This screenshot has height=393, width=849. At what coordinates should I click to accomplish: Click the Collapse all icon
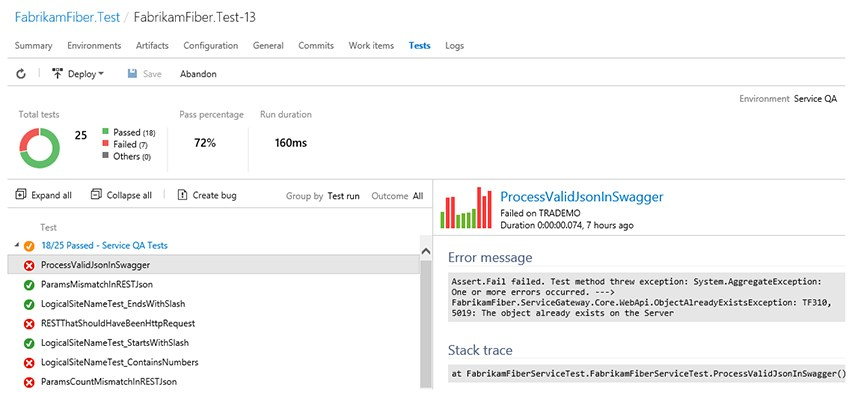coord(96,194)
